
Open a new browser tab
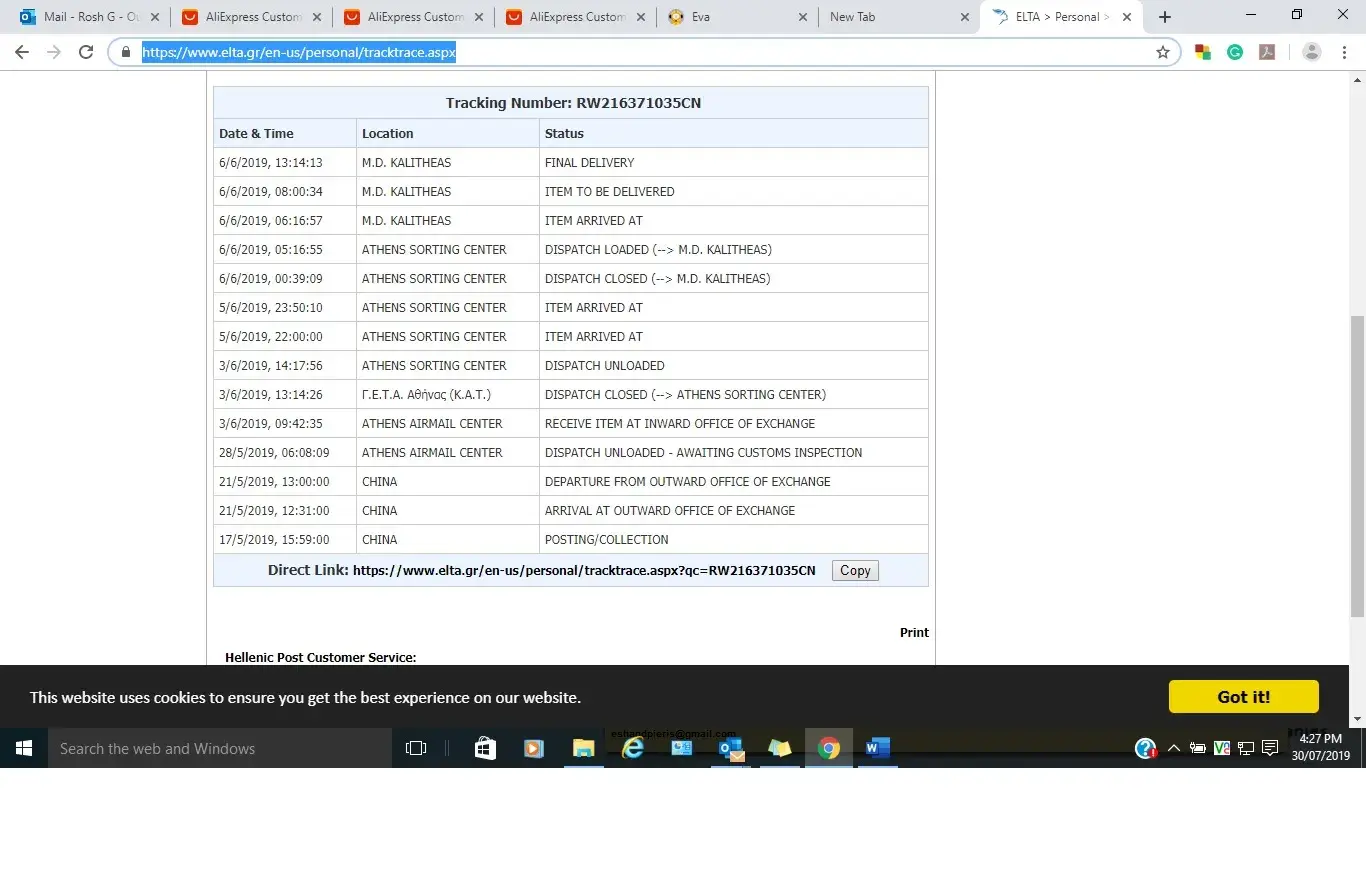tap(1164, 17)
